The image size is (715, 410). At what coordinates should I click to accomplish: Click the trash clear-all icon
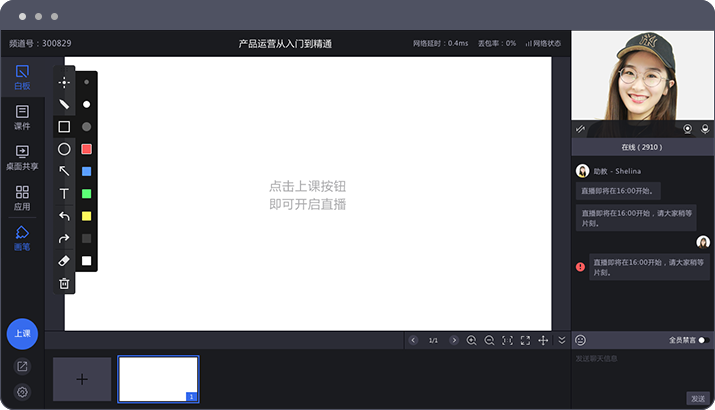[x=64, y=283]
